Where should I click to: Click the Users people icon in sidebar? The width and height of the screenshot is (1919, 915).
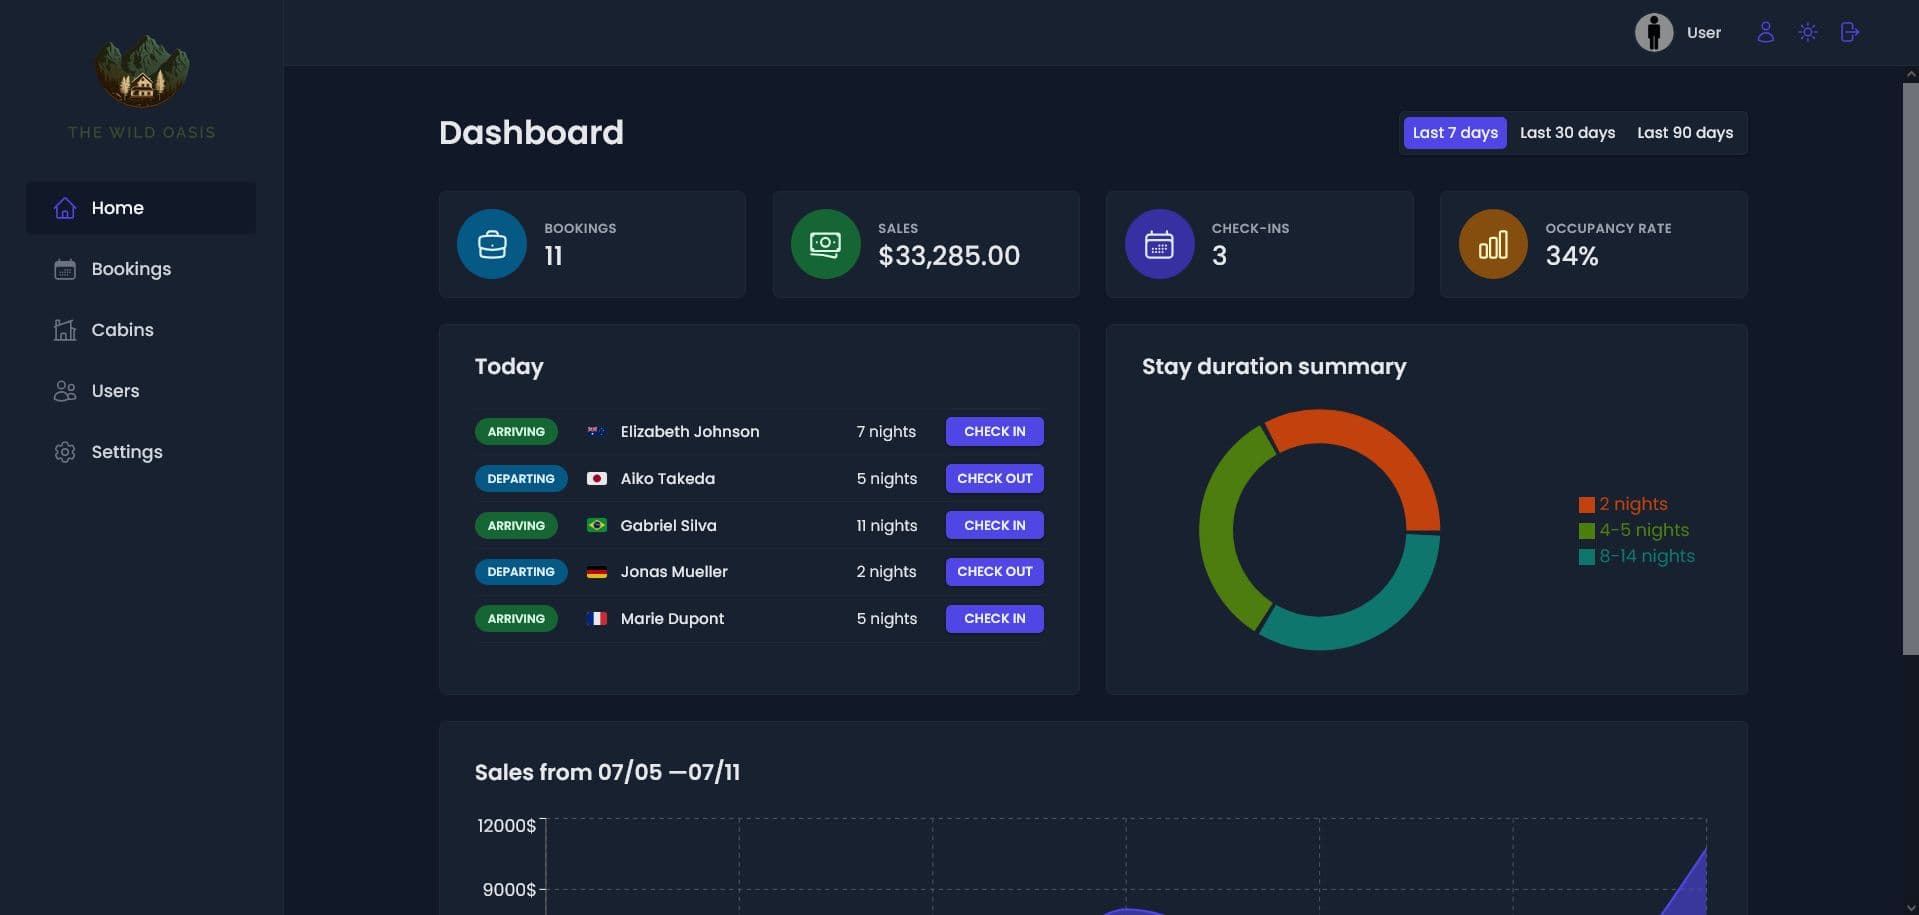point(65,391)
